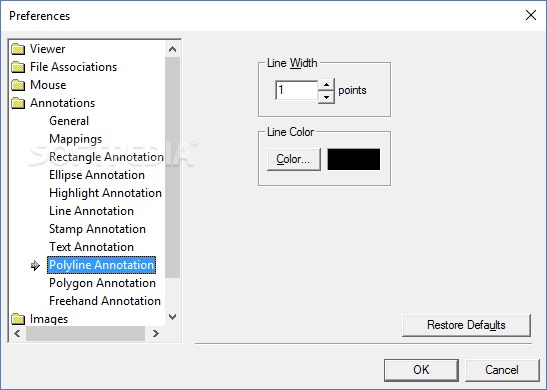
Task: Select the Annotations category label
Action: [62, 103]
